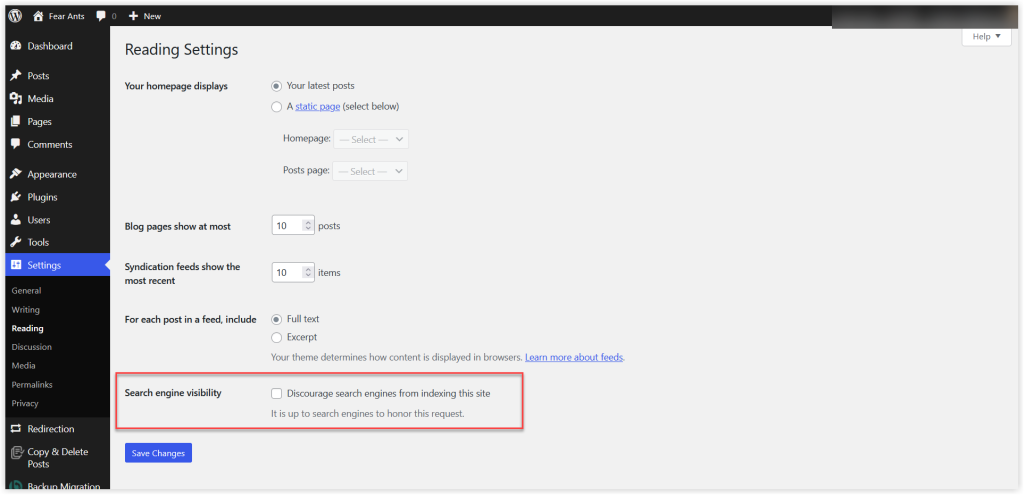Open the Reading settings submenu item
This screenshot has width=1024, height=495.
point(27,328)
